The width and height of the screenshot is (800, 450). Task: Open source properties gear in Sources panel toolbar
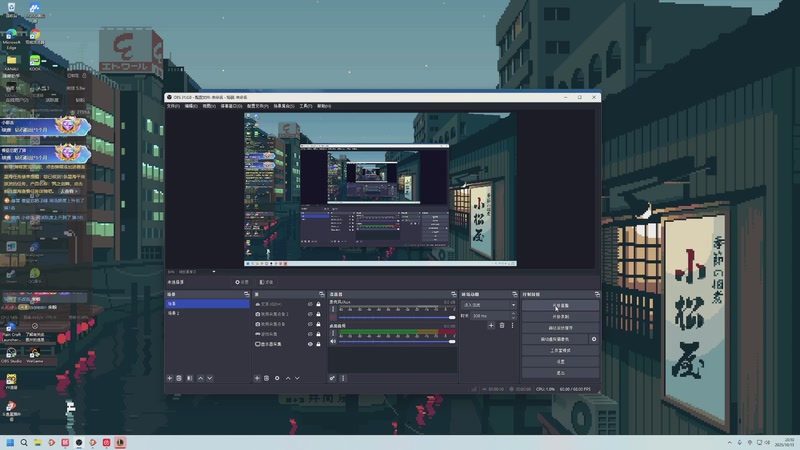click(277, 378)
